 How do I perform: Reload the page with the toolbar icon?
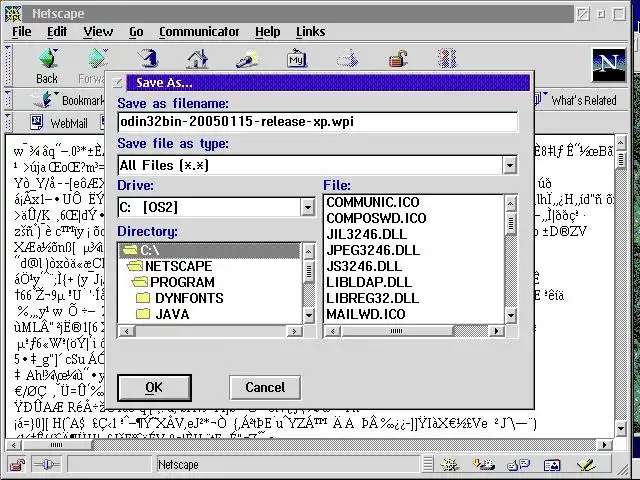point(147,58)
